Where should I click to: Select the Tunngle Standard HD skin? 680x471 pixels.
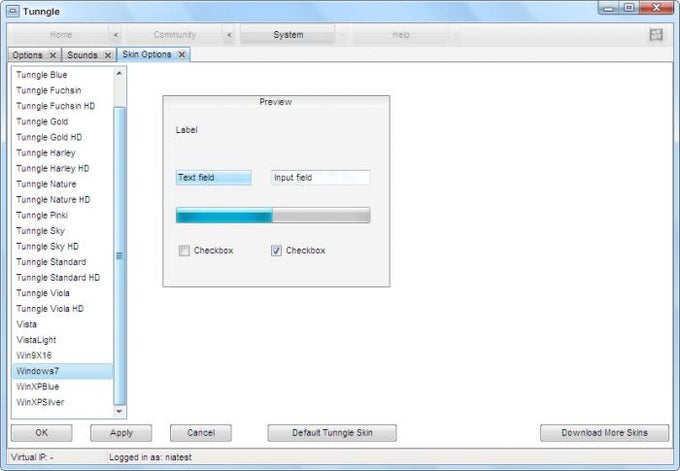tap(62, 278)
